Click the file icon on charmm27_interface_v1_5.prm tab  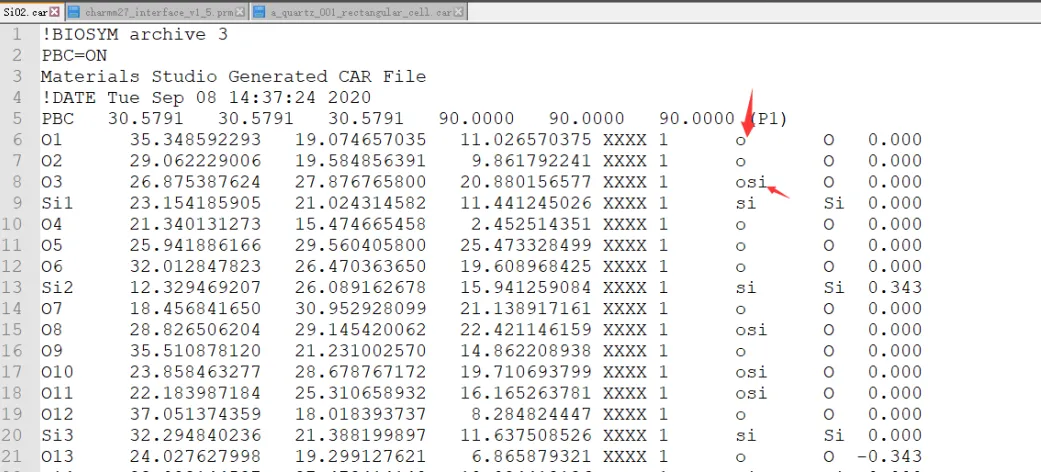74,12
